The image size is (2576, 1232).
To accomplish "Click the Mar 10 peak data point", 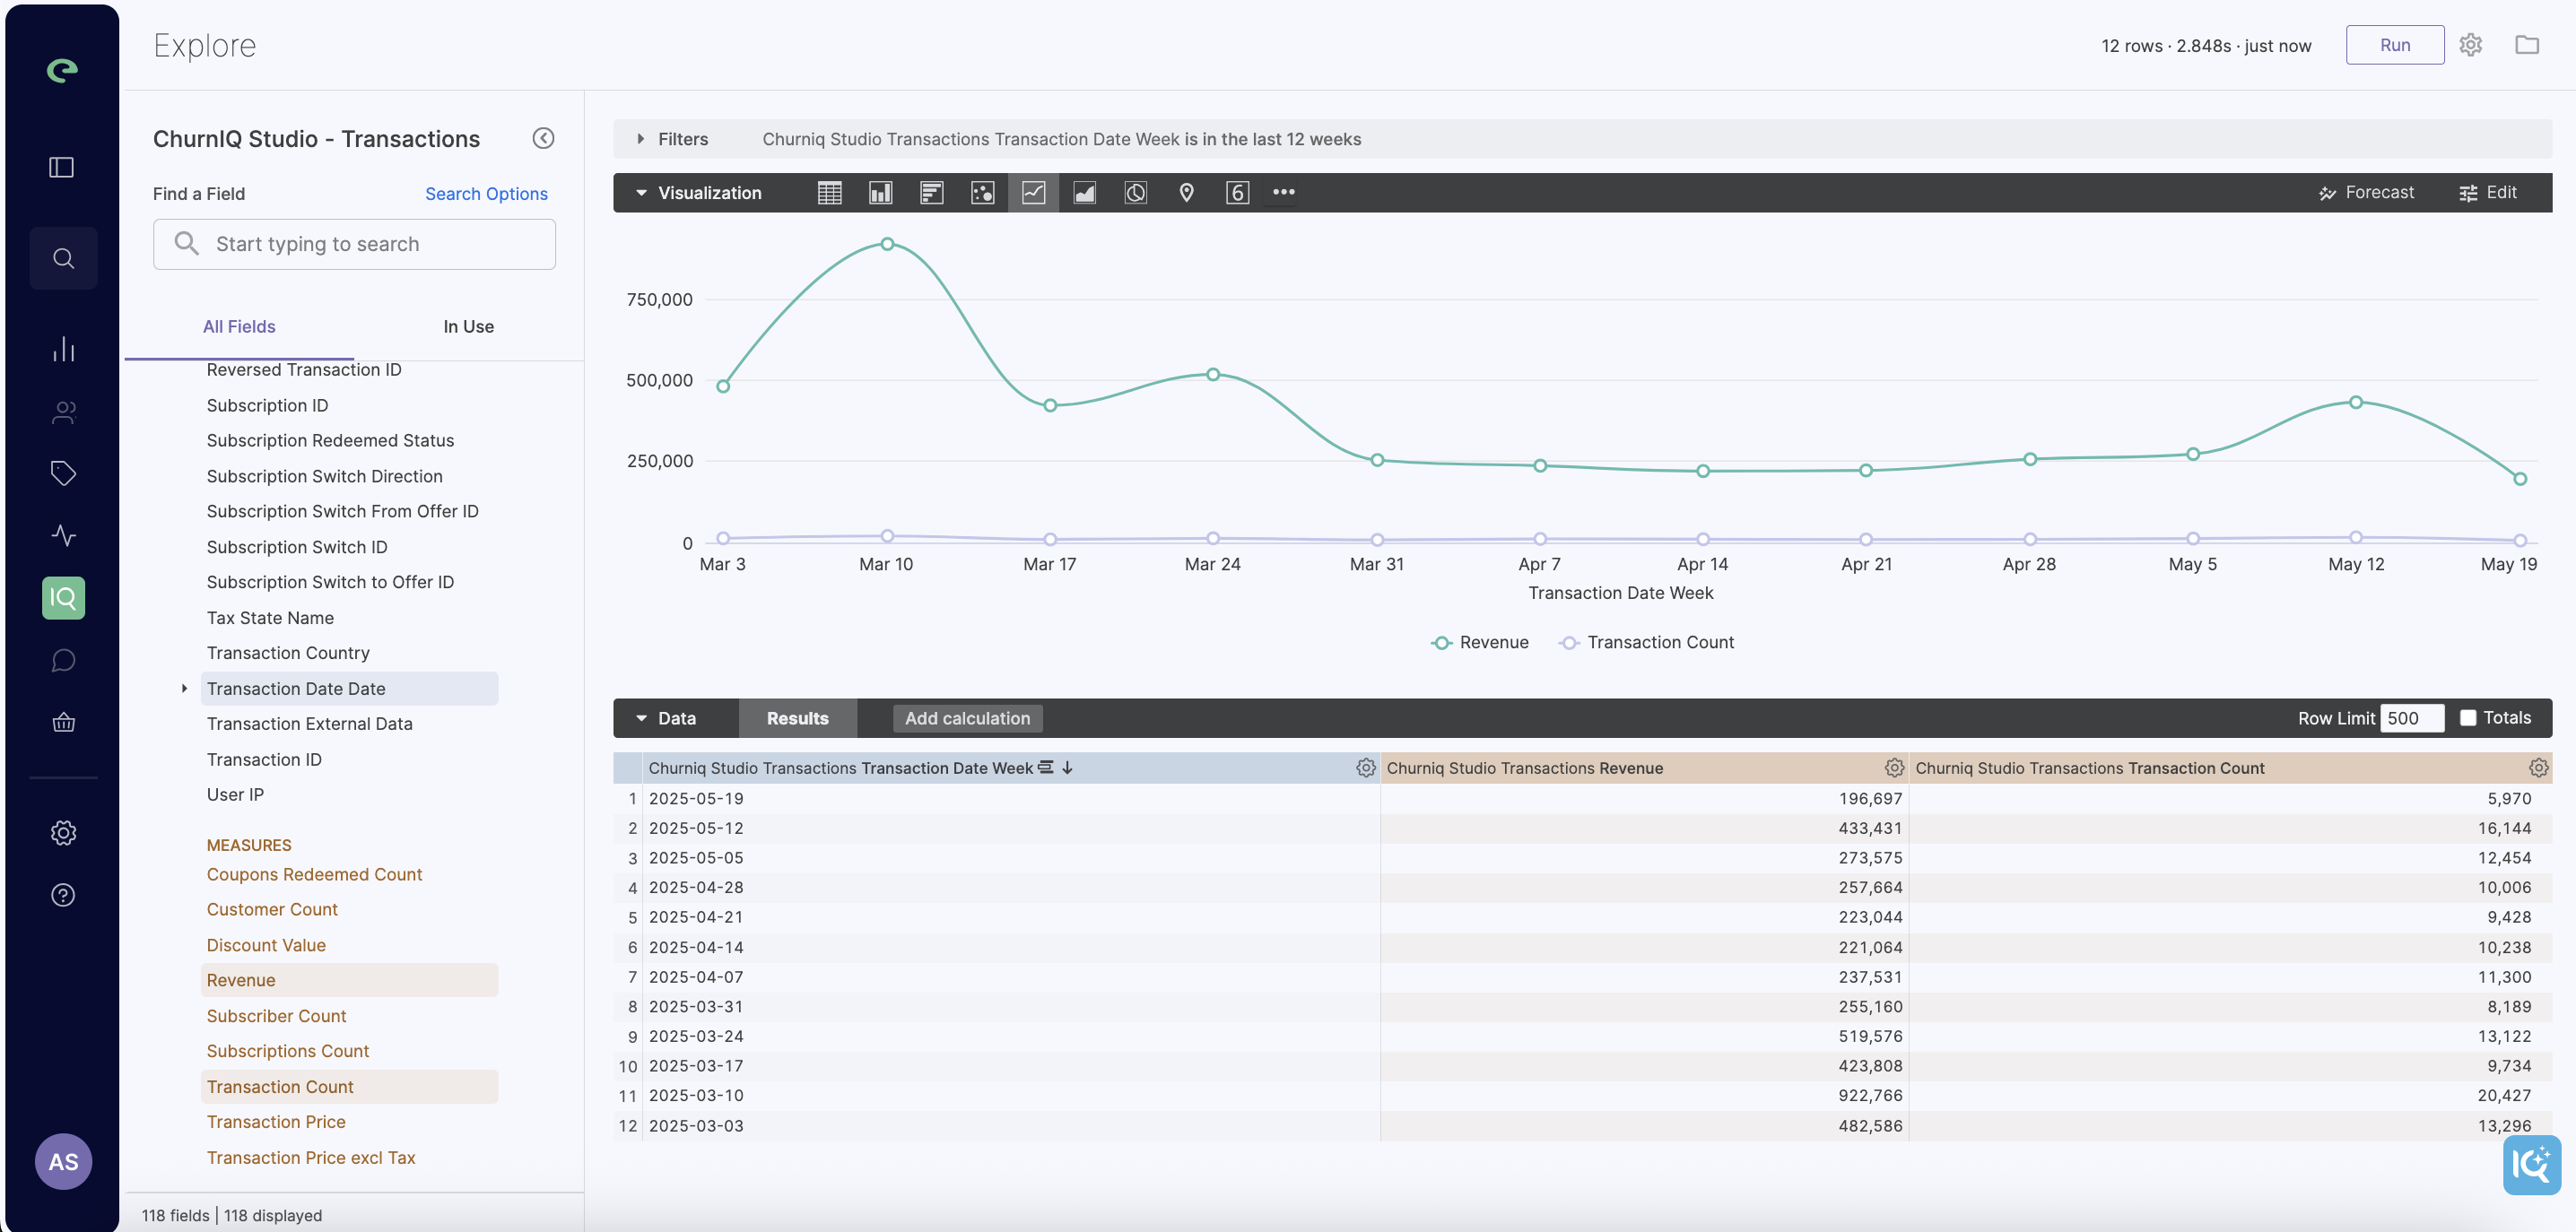I will [886, 243].
